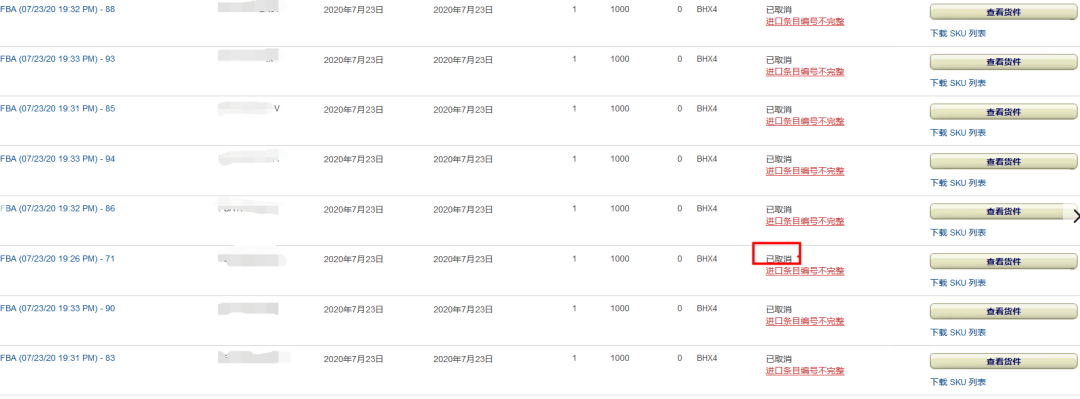
Task: Open shipment FBA (07/23/20 19:33 PM) - 93
Action: tap(57, 59)
